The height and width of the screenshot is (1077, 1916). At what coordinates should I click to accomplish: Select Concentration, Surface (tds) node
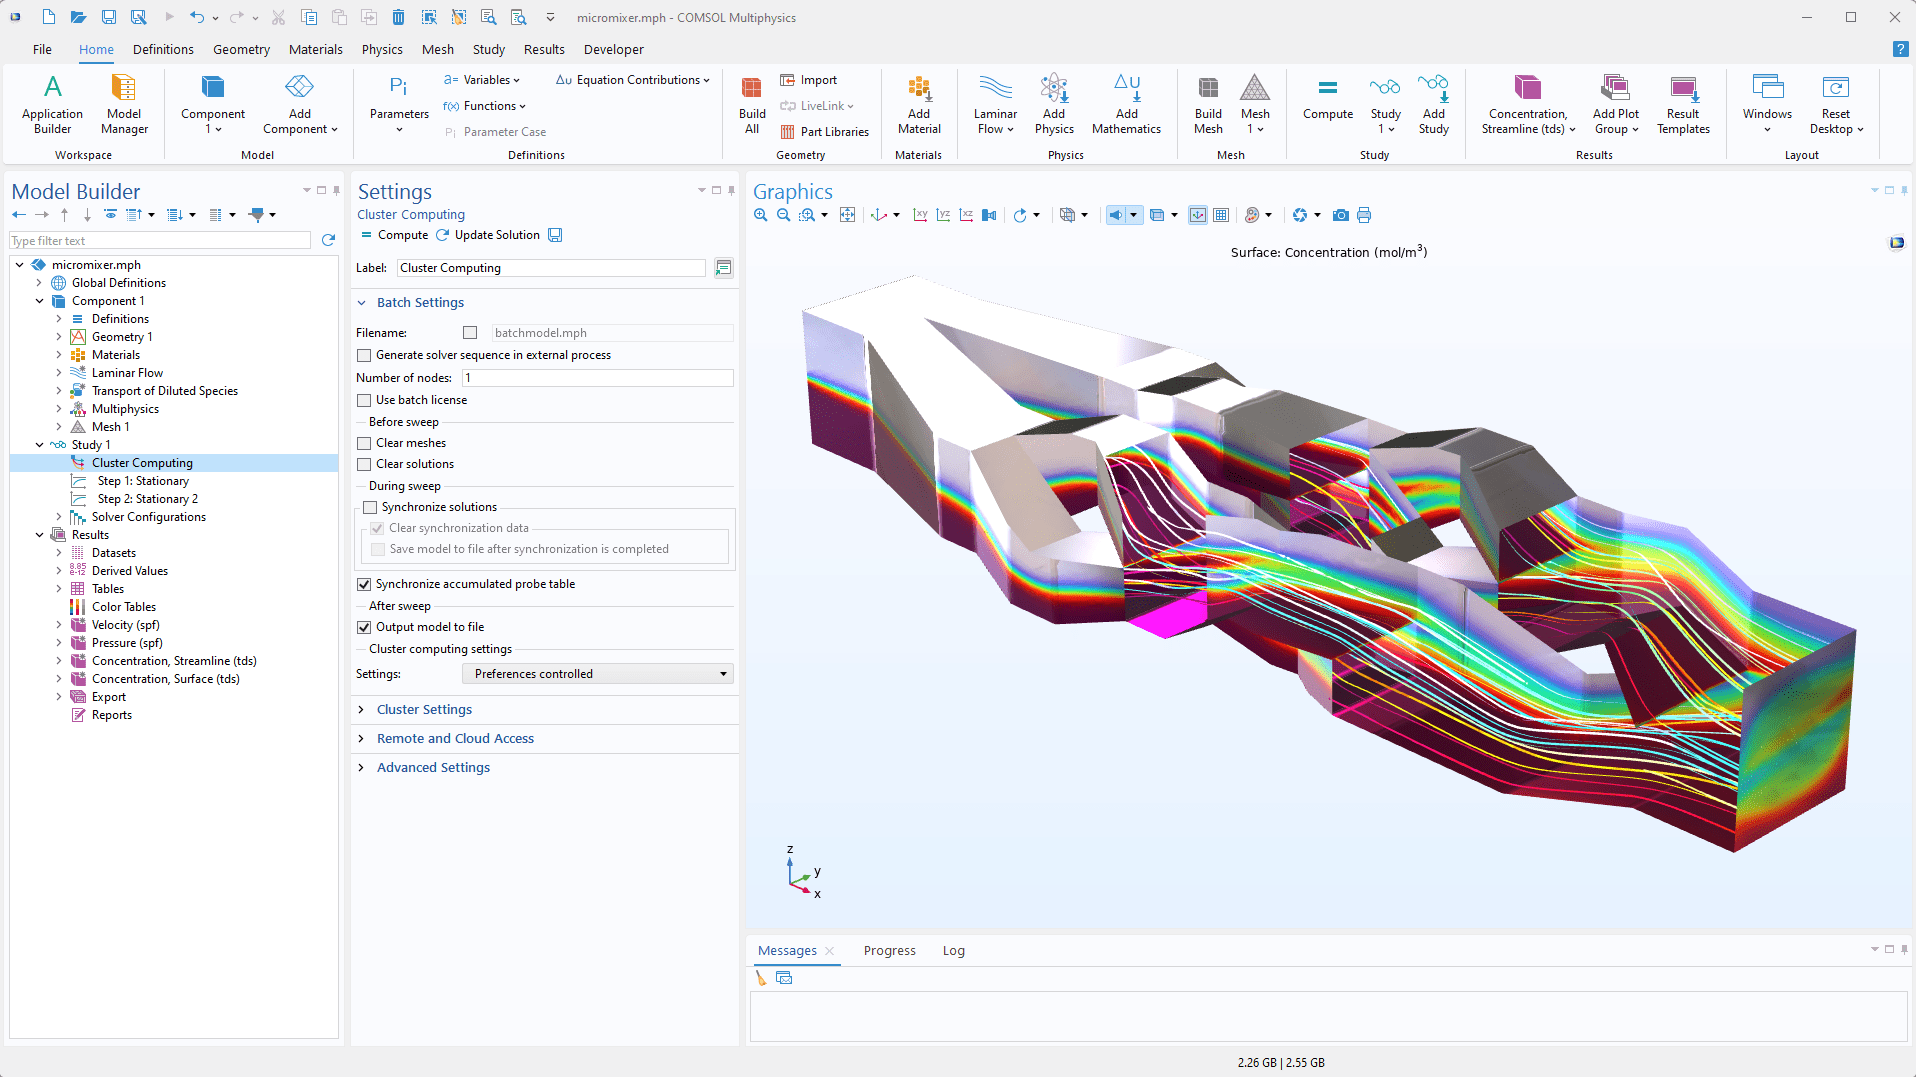pos(165,679)
